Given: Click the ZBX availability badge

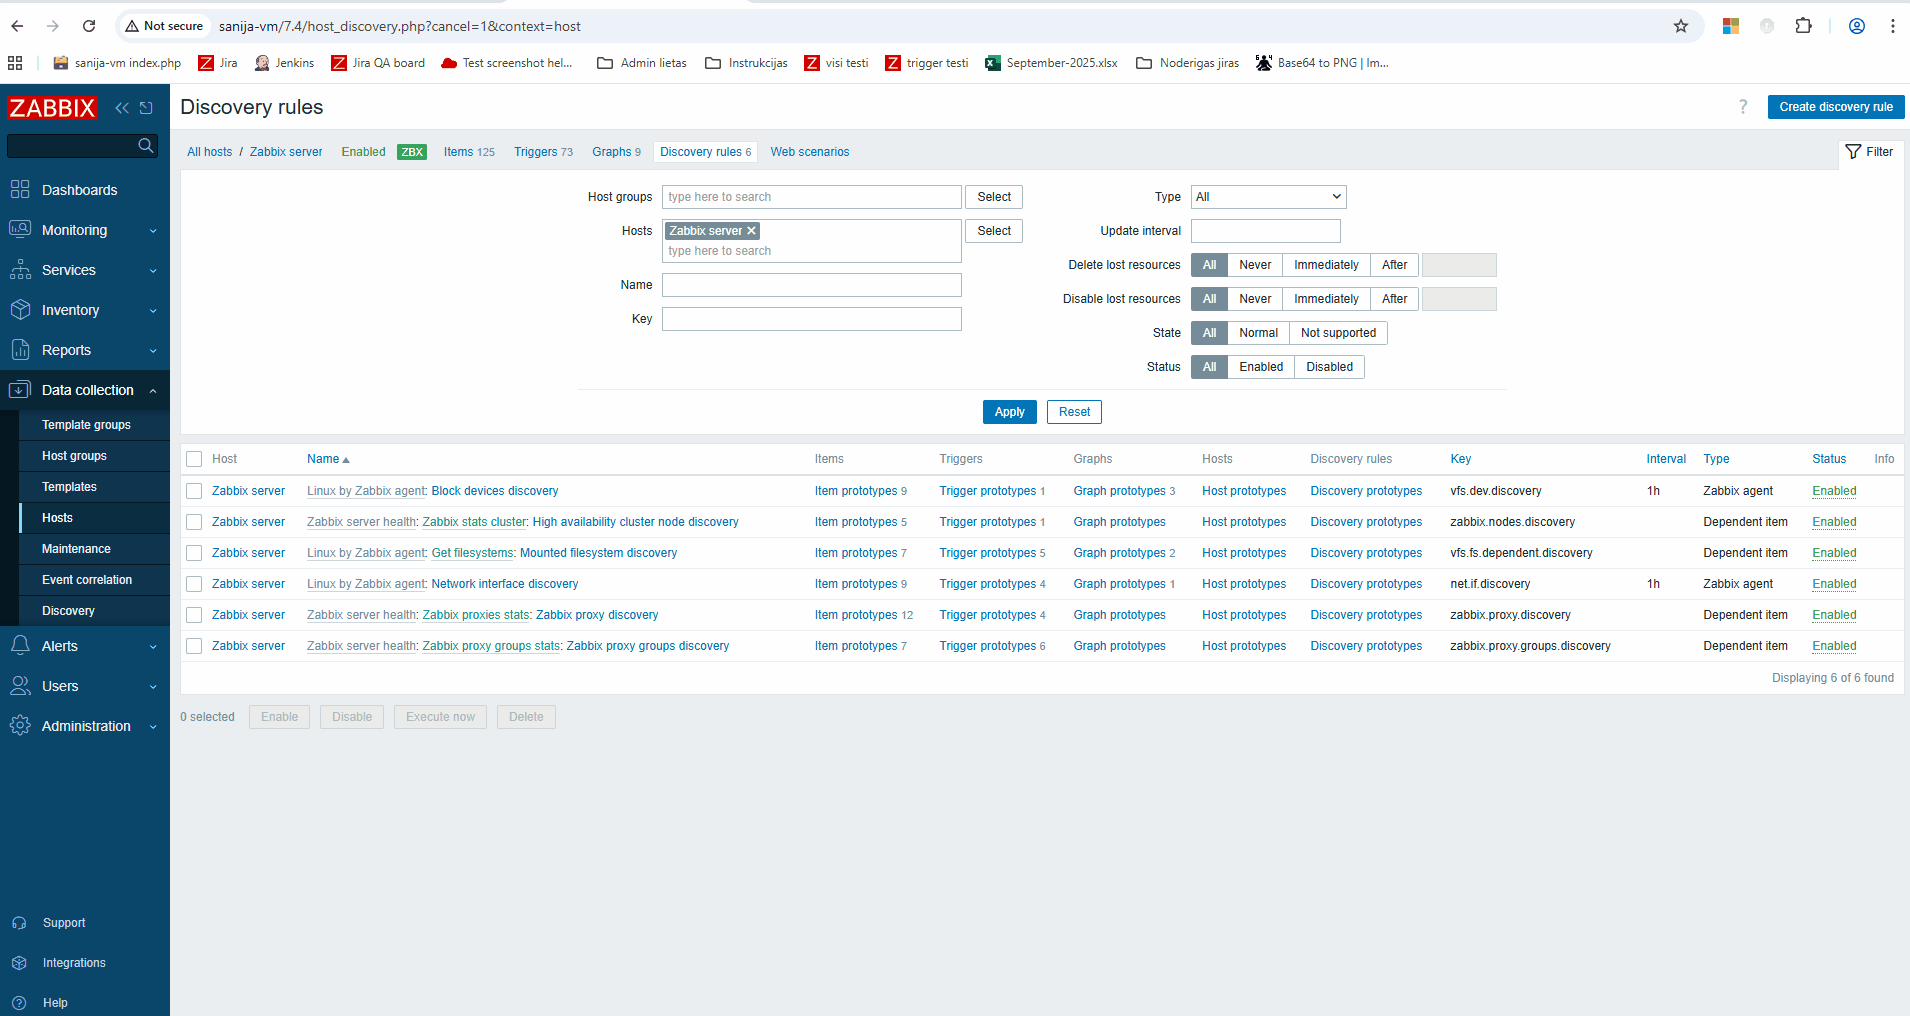Looking at the screenshot, I should pos(412,152).
